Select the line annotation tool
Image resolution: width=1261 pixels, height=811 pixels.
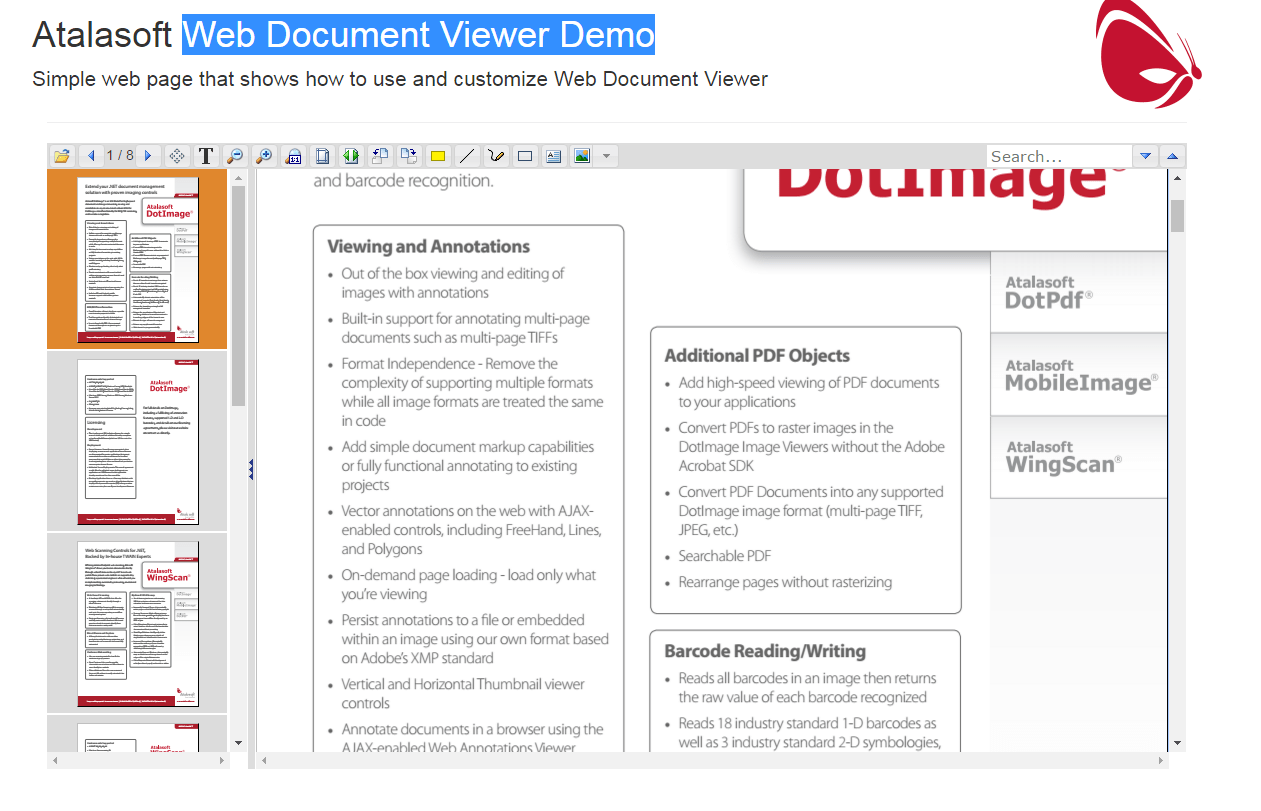466,156
